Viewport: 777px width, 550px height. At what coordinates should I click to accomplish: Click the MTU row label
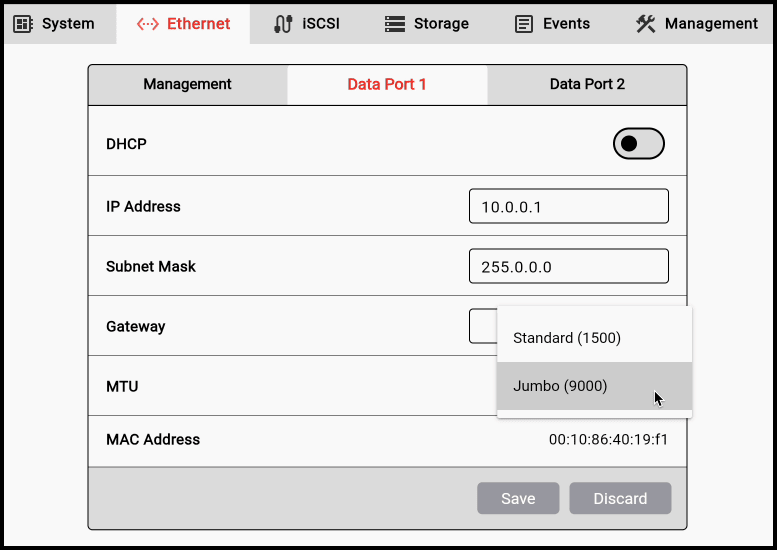point(122,386)
